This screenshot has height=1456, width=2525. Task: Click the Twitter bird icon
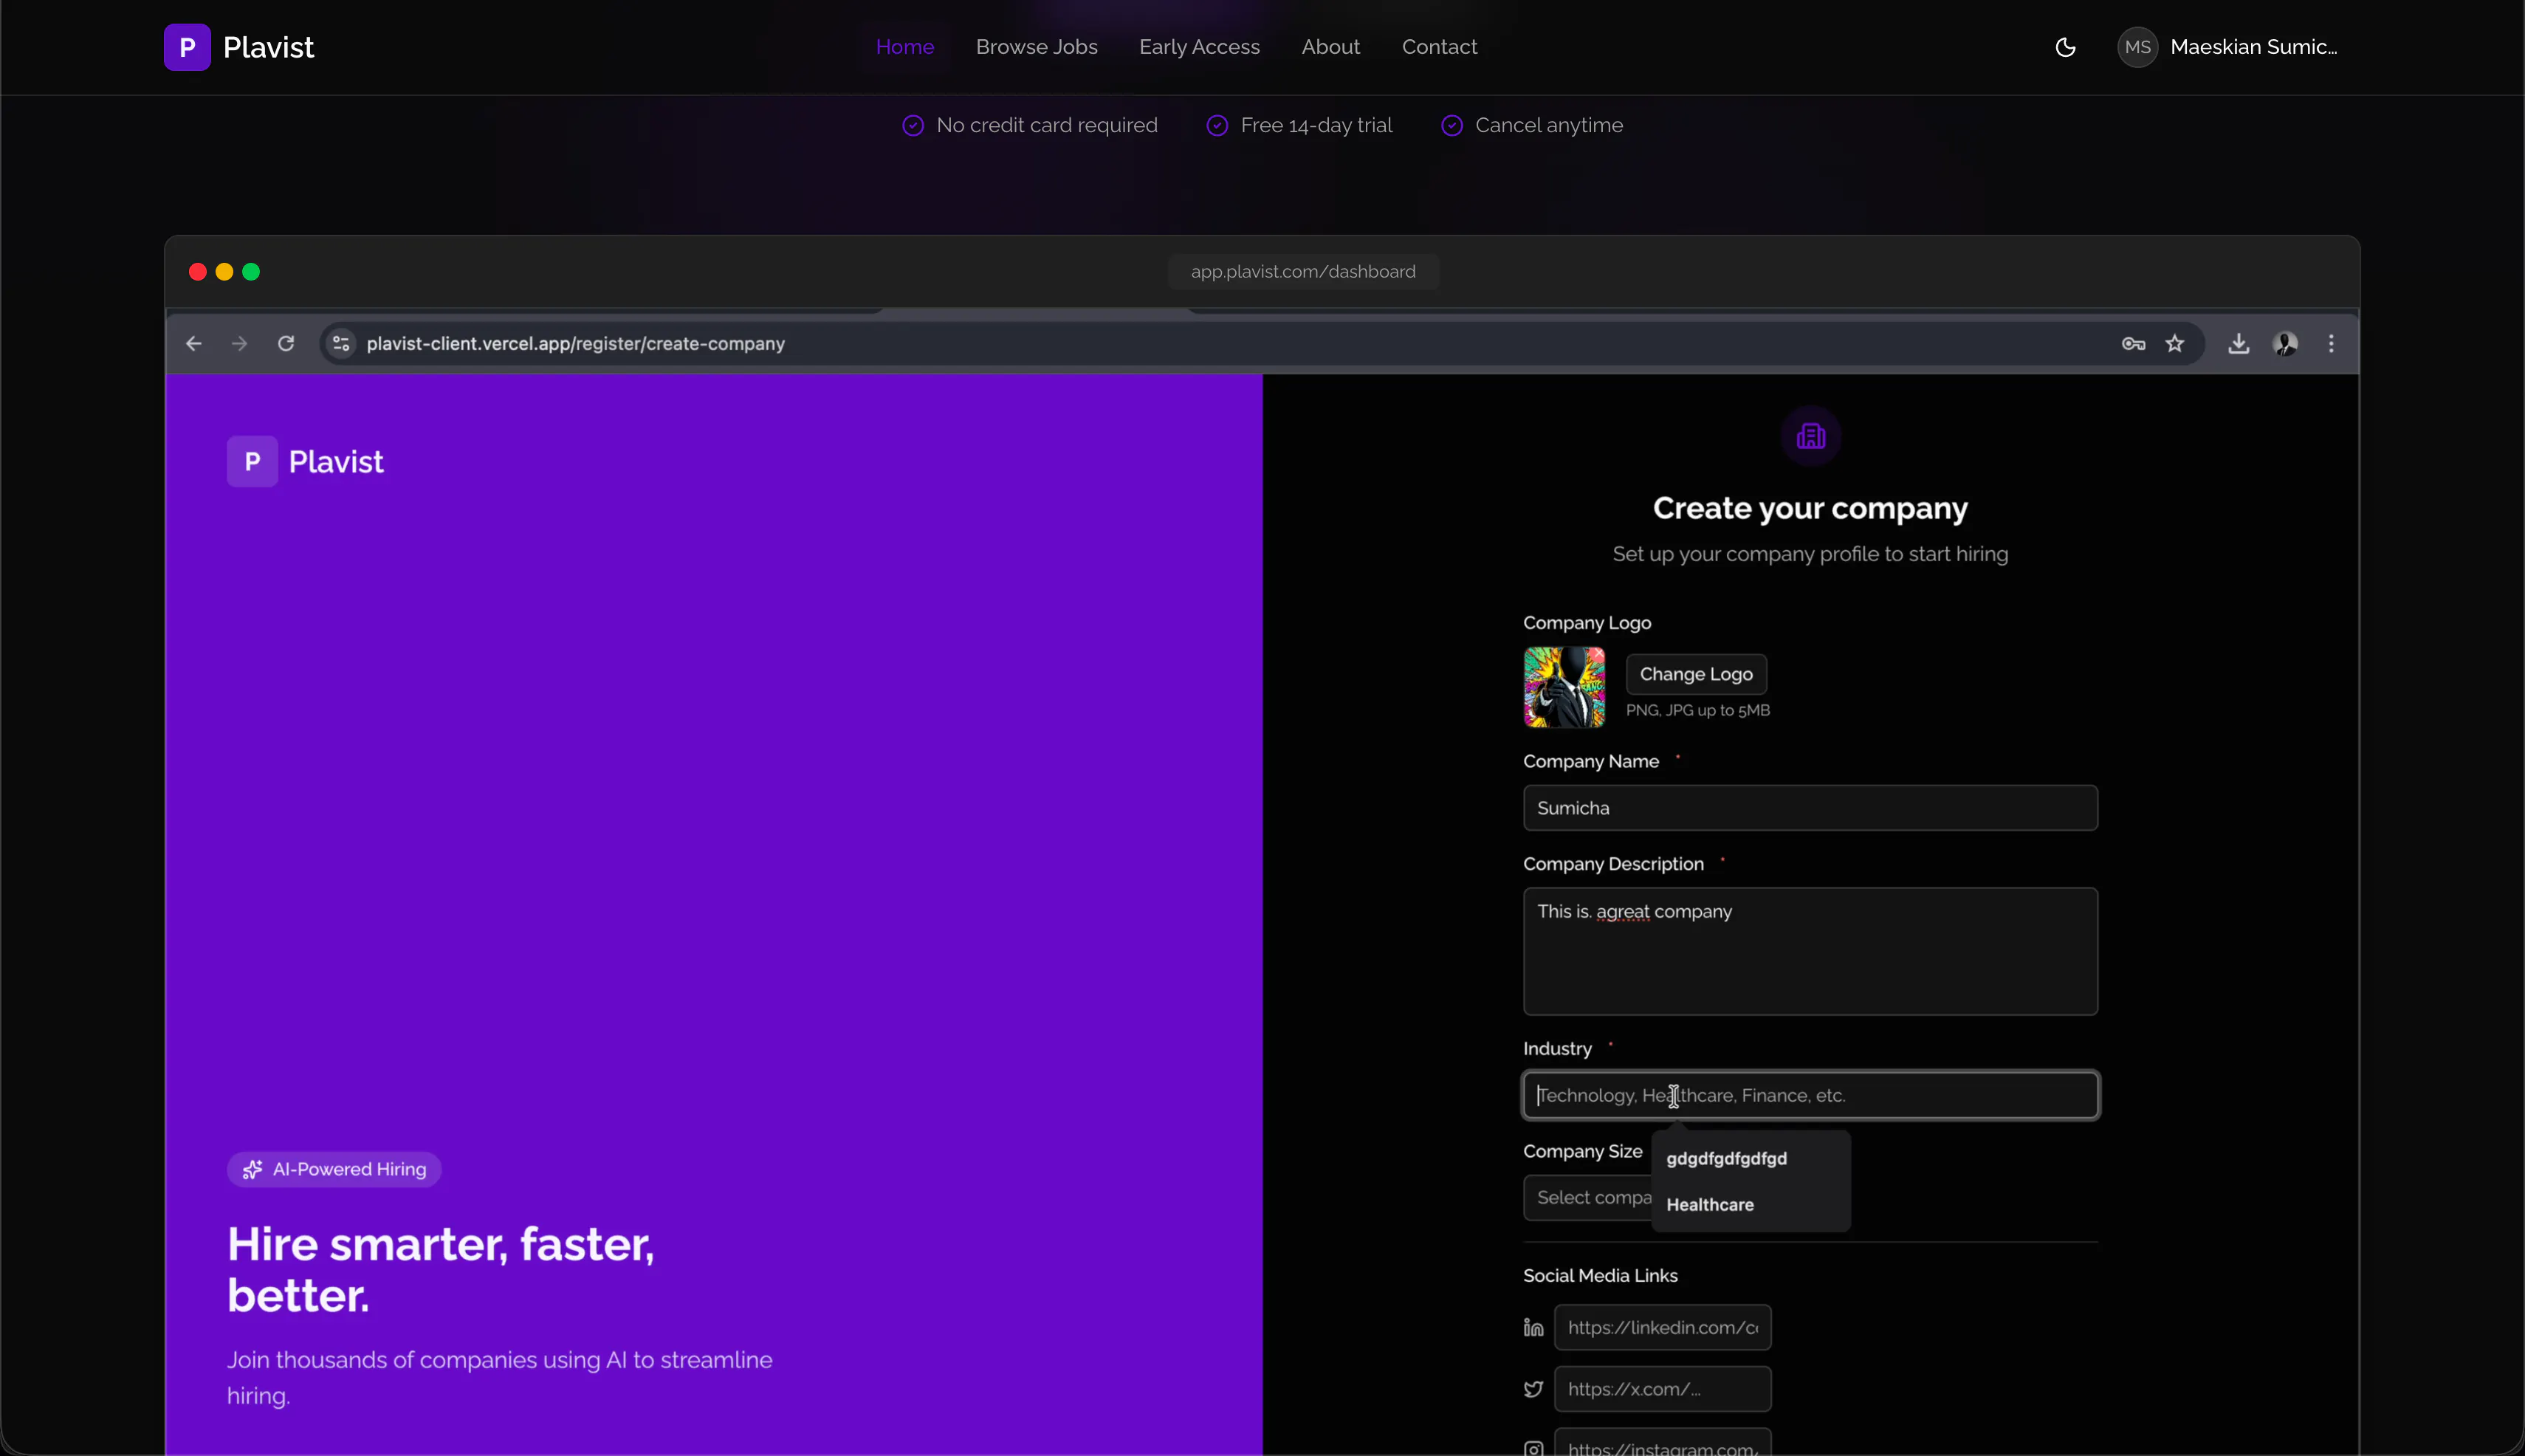[1533, 1389]
